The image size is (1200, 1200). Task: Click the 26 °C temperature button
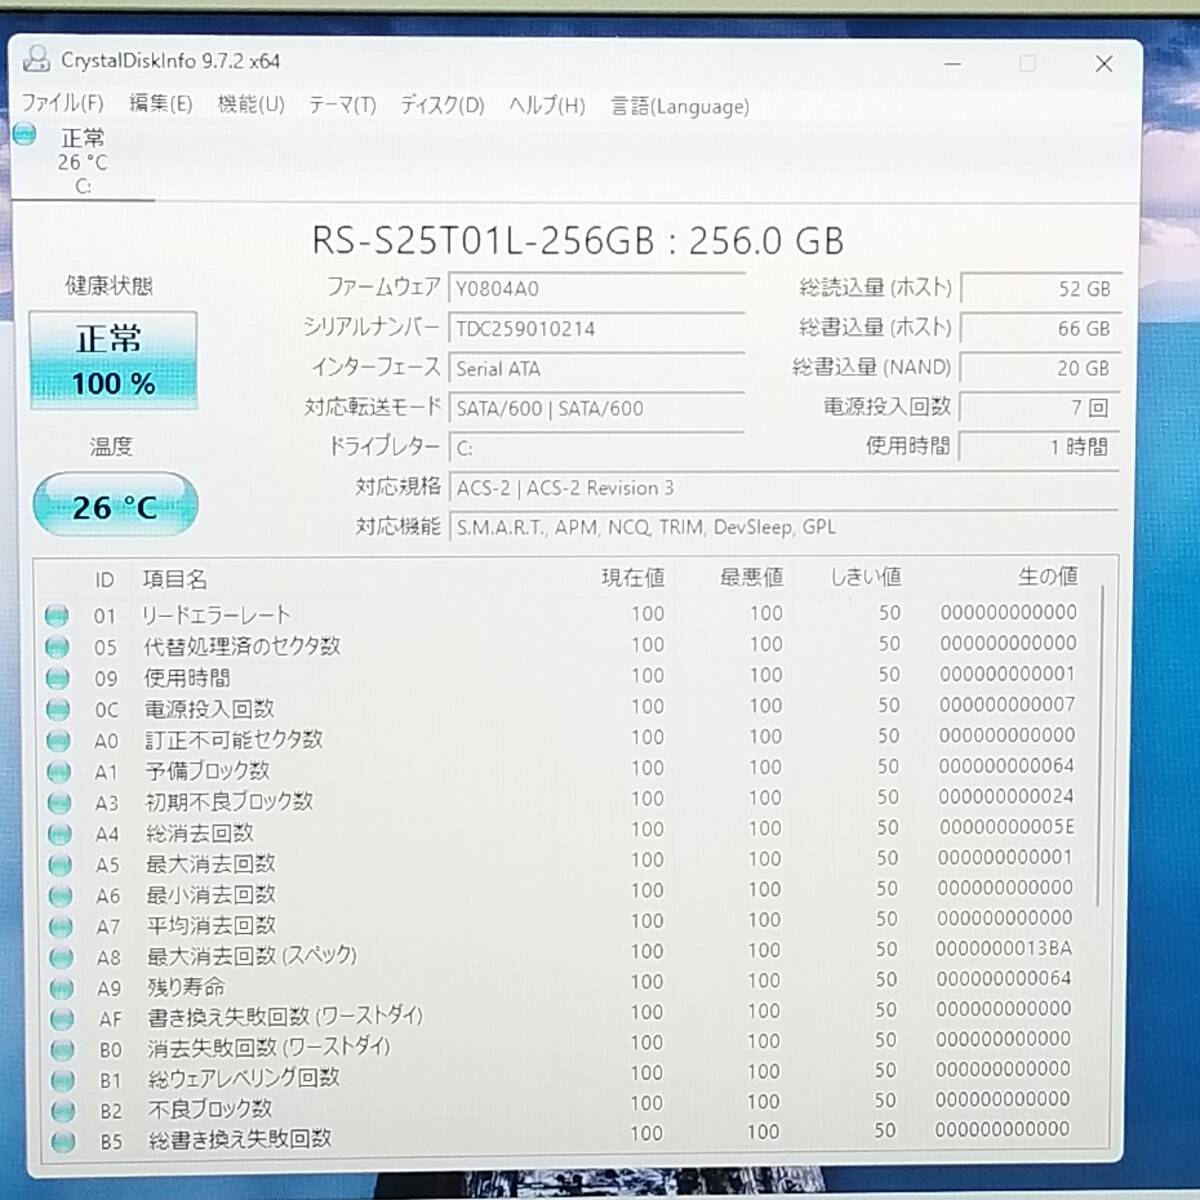click(115, 506)
